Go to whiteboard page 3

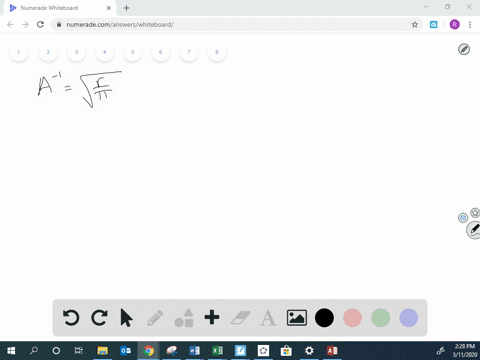pos(76,52)
